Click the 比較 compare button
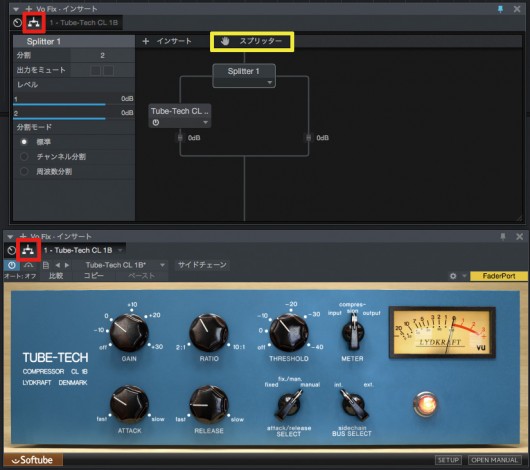Image resolution: width=530 pixels, height=470 pixels. (56, 276)
